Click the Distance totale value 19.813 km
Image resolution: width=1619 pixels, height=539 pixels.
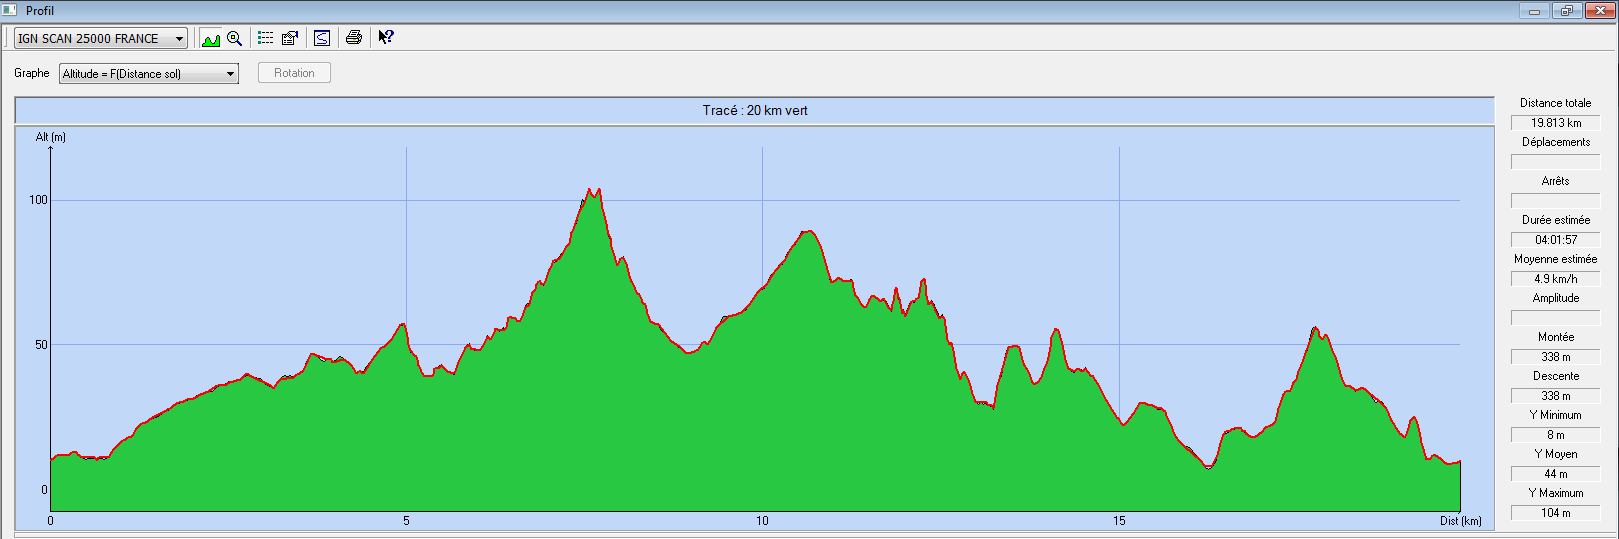click(x=1555, y=123)
